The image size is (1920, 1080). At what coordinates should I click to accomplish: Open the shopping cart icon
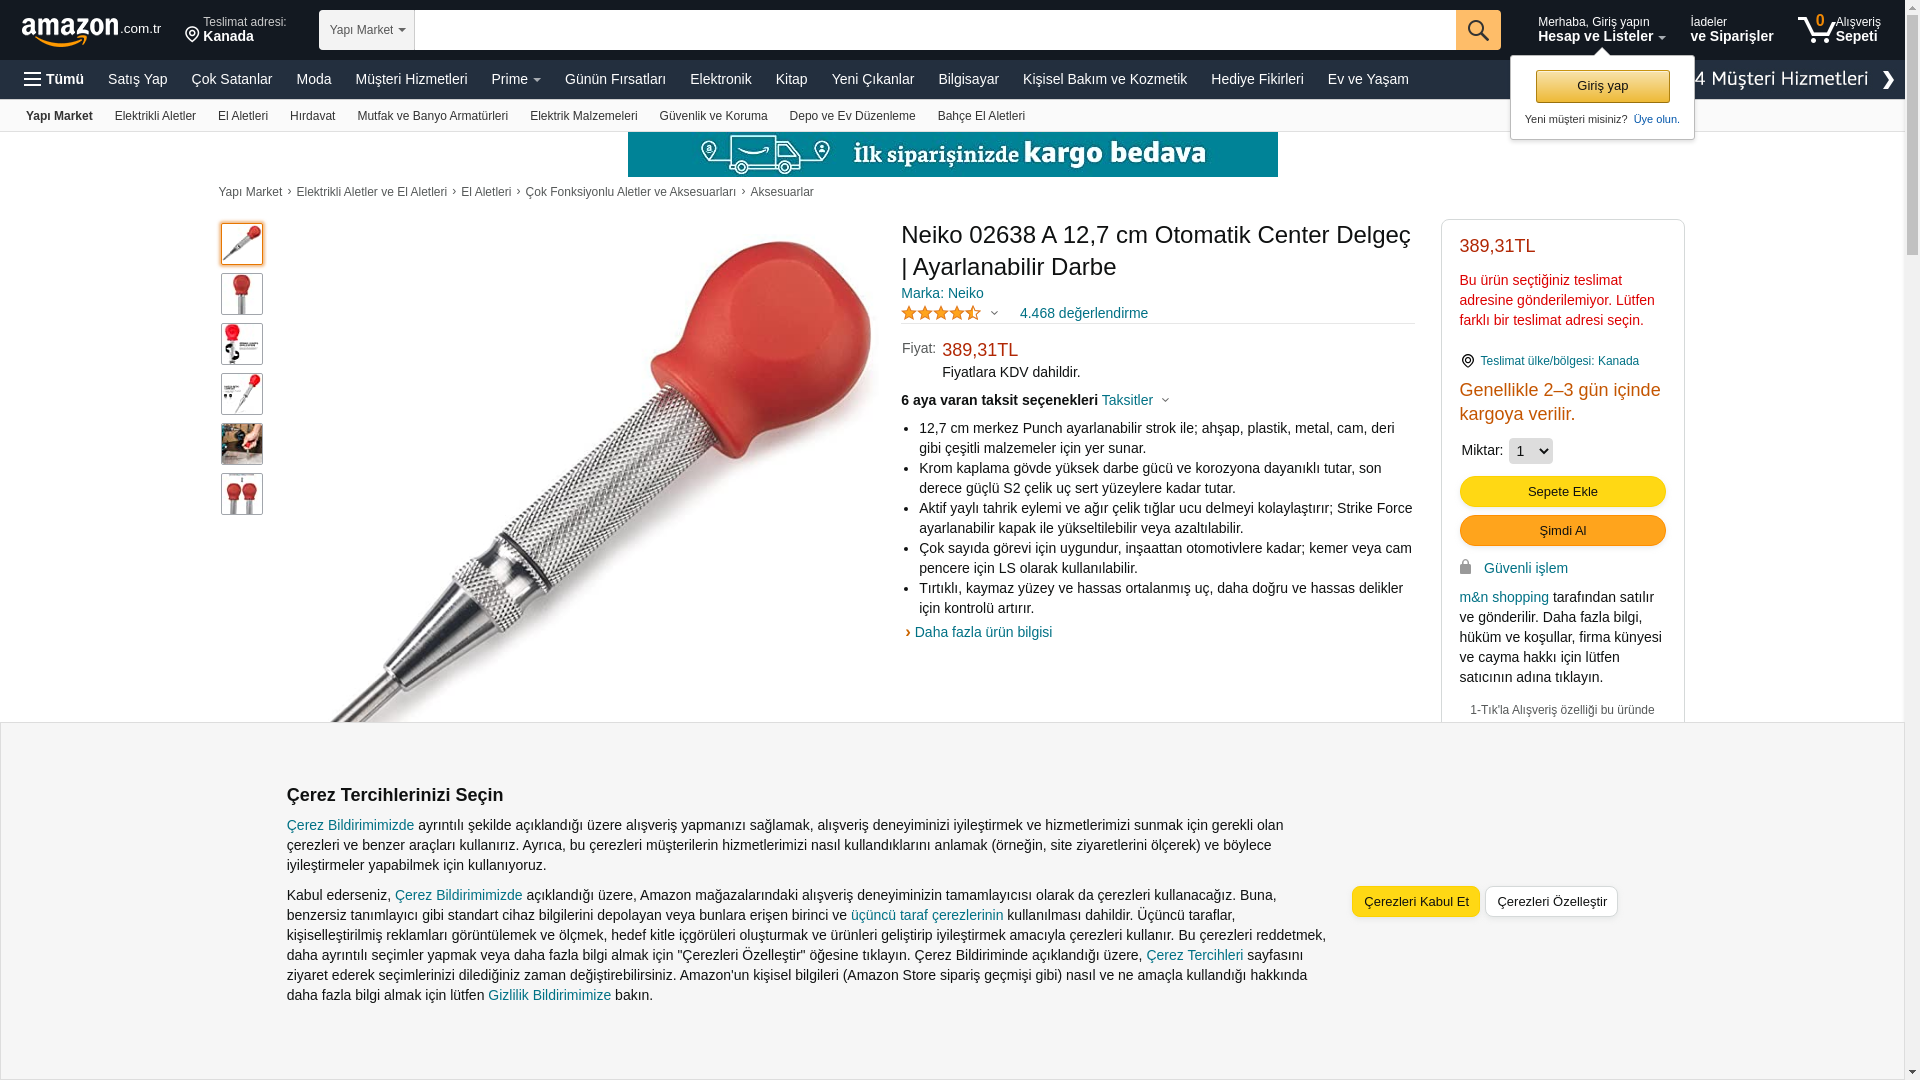(1816, 29)
